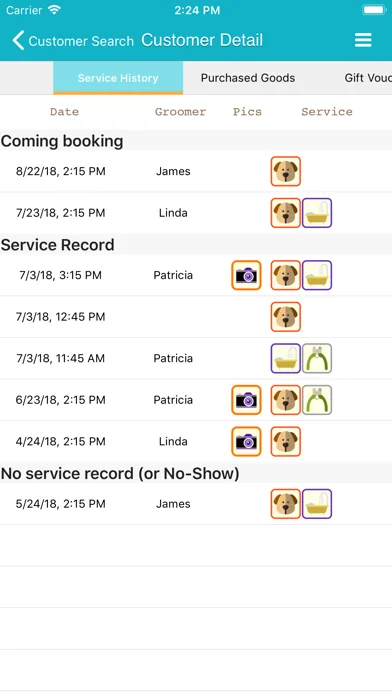392x696 pixels.
Task: Click the dog icon on the 7/3/18 12:45 PM row
Action: (x=286, y=317)
